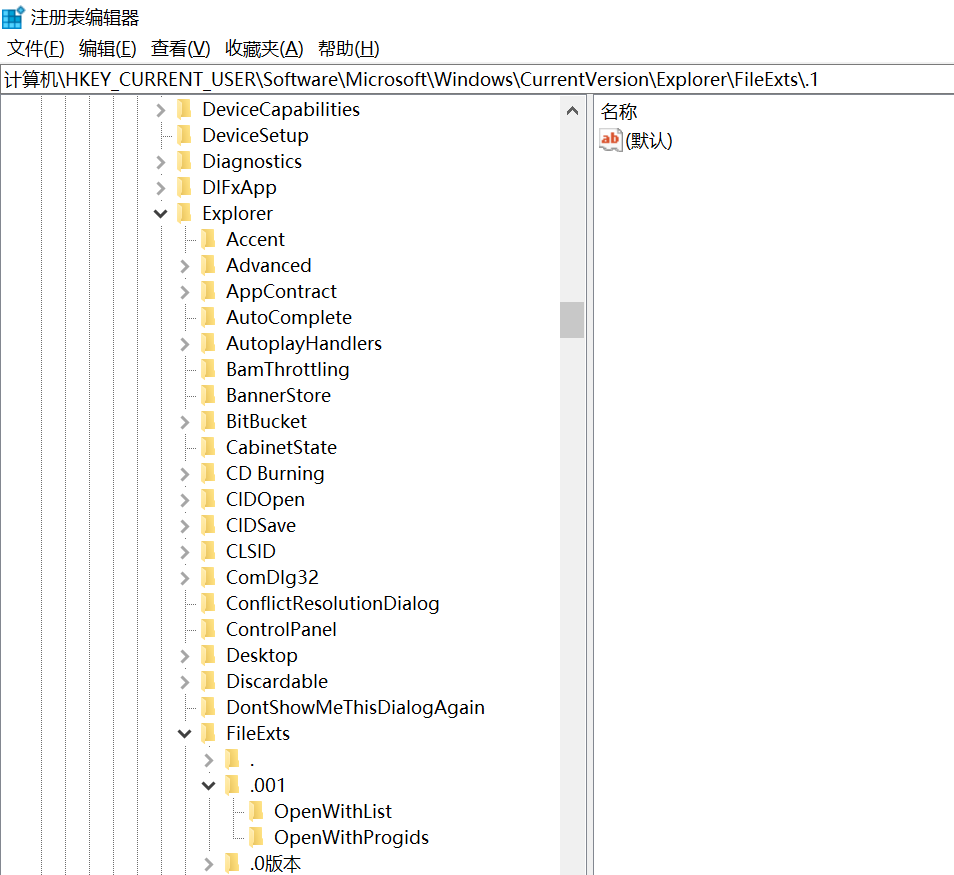Click the 名称 column header
The width and height of the screenshot is (954, 875).
point(619,111)
